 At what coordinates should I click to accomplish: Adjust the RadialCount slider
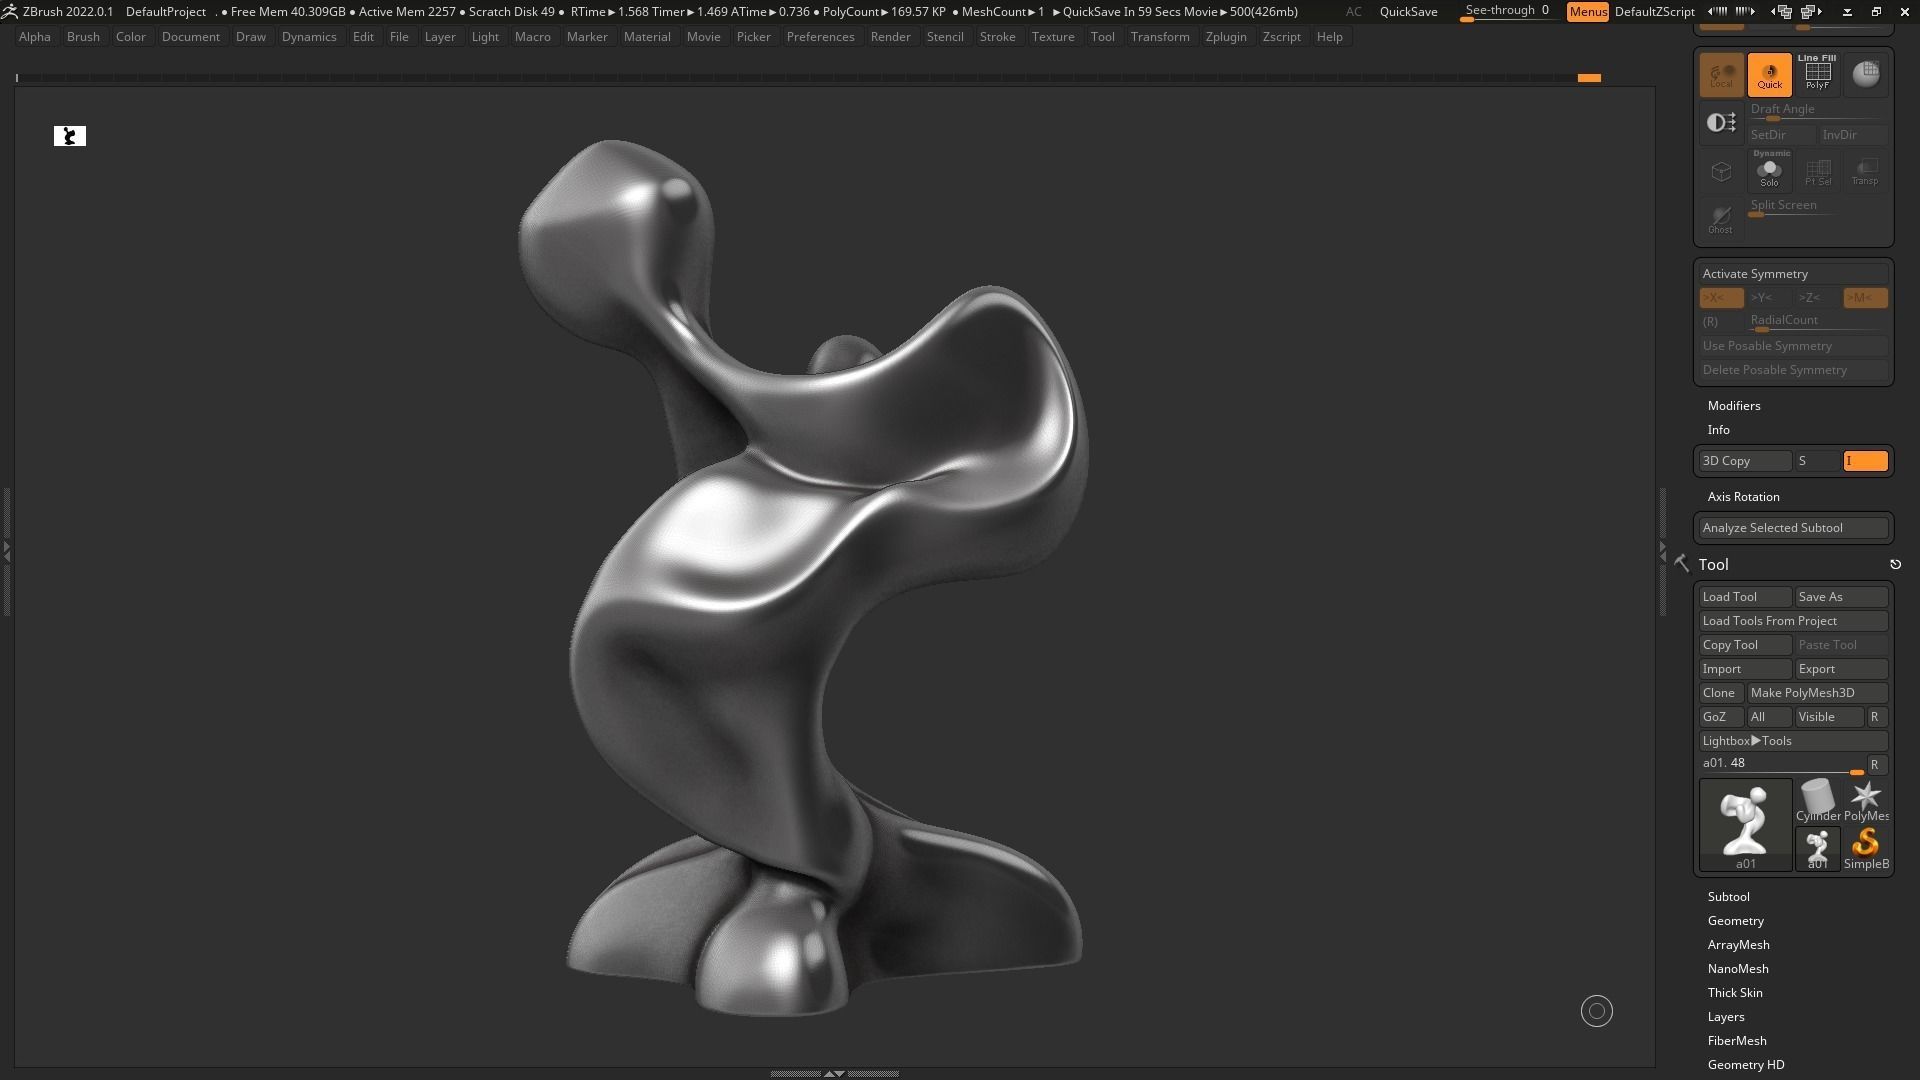[x=1817, y=322]
